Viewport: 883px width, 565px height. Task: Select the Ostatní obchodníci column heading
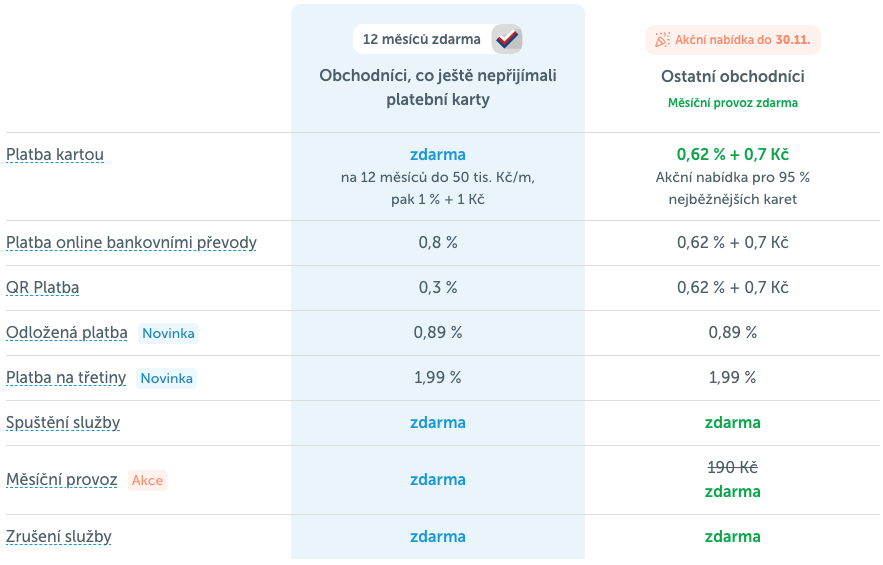[733, 77]
